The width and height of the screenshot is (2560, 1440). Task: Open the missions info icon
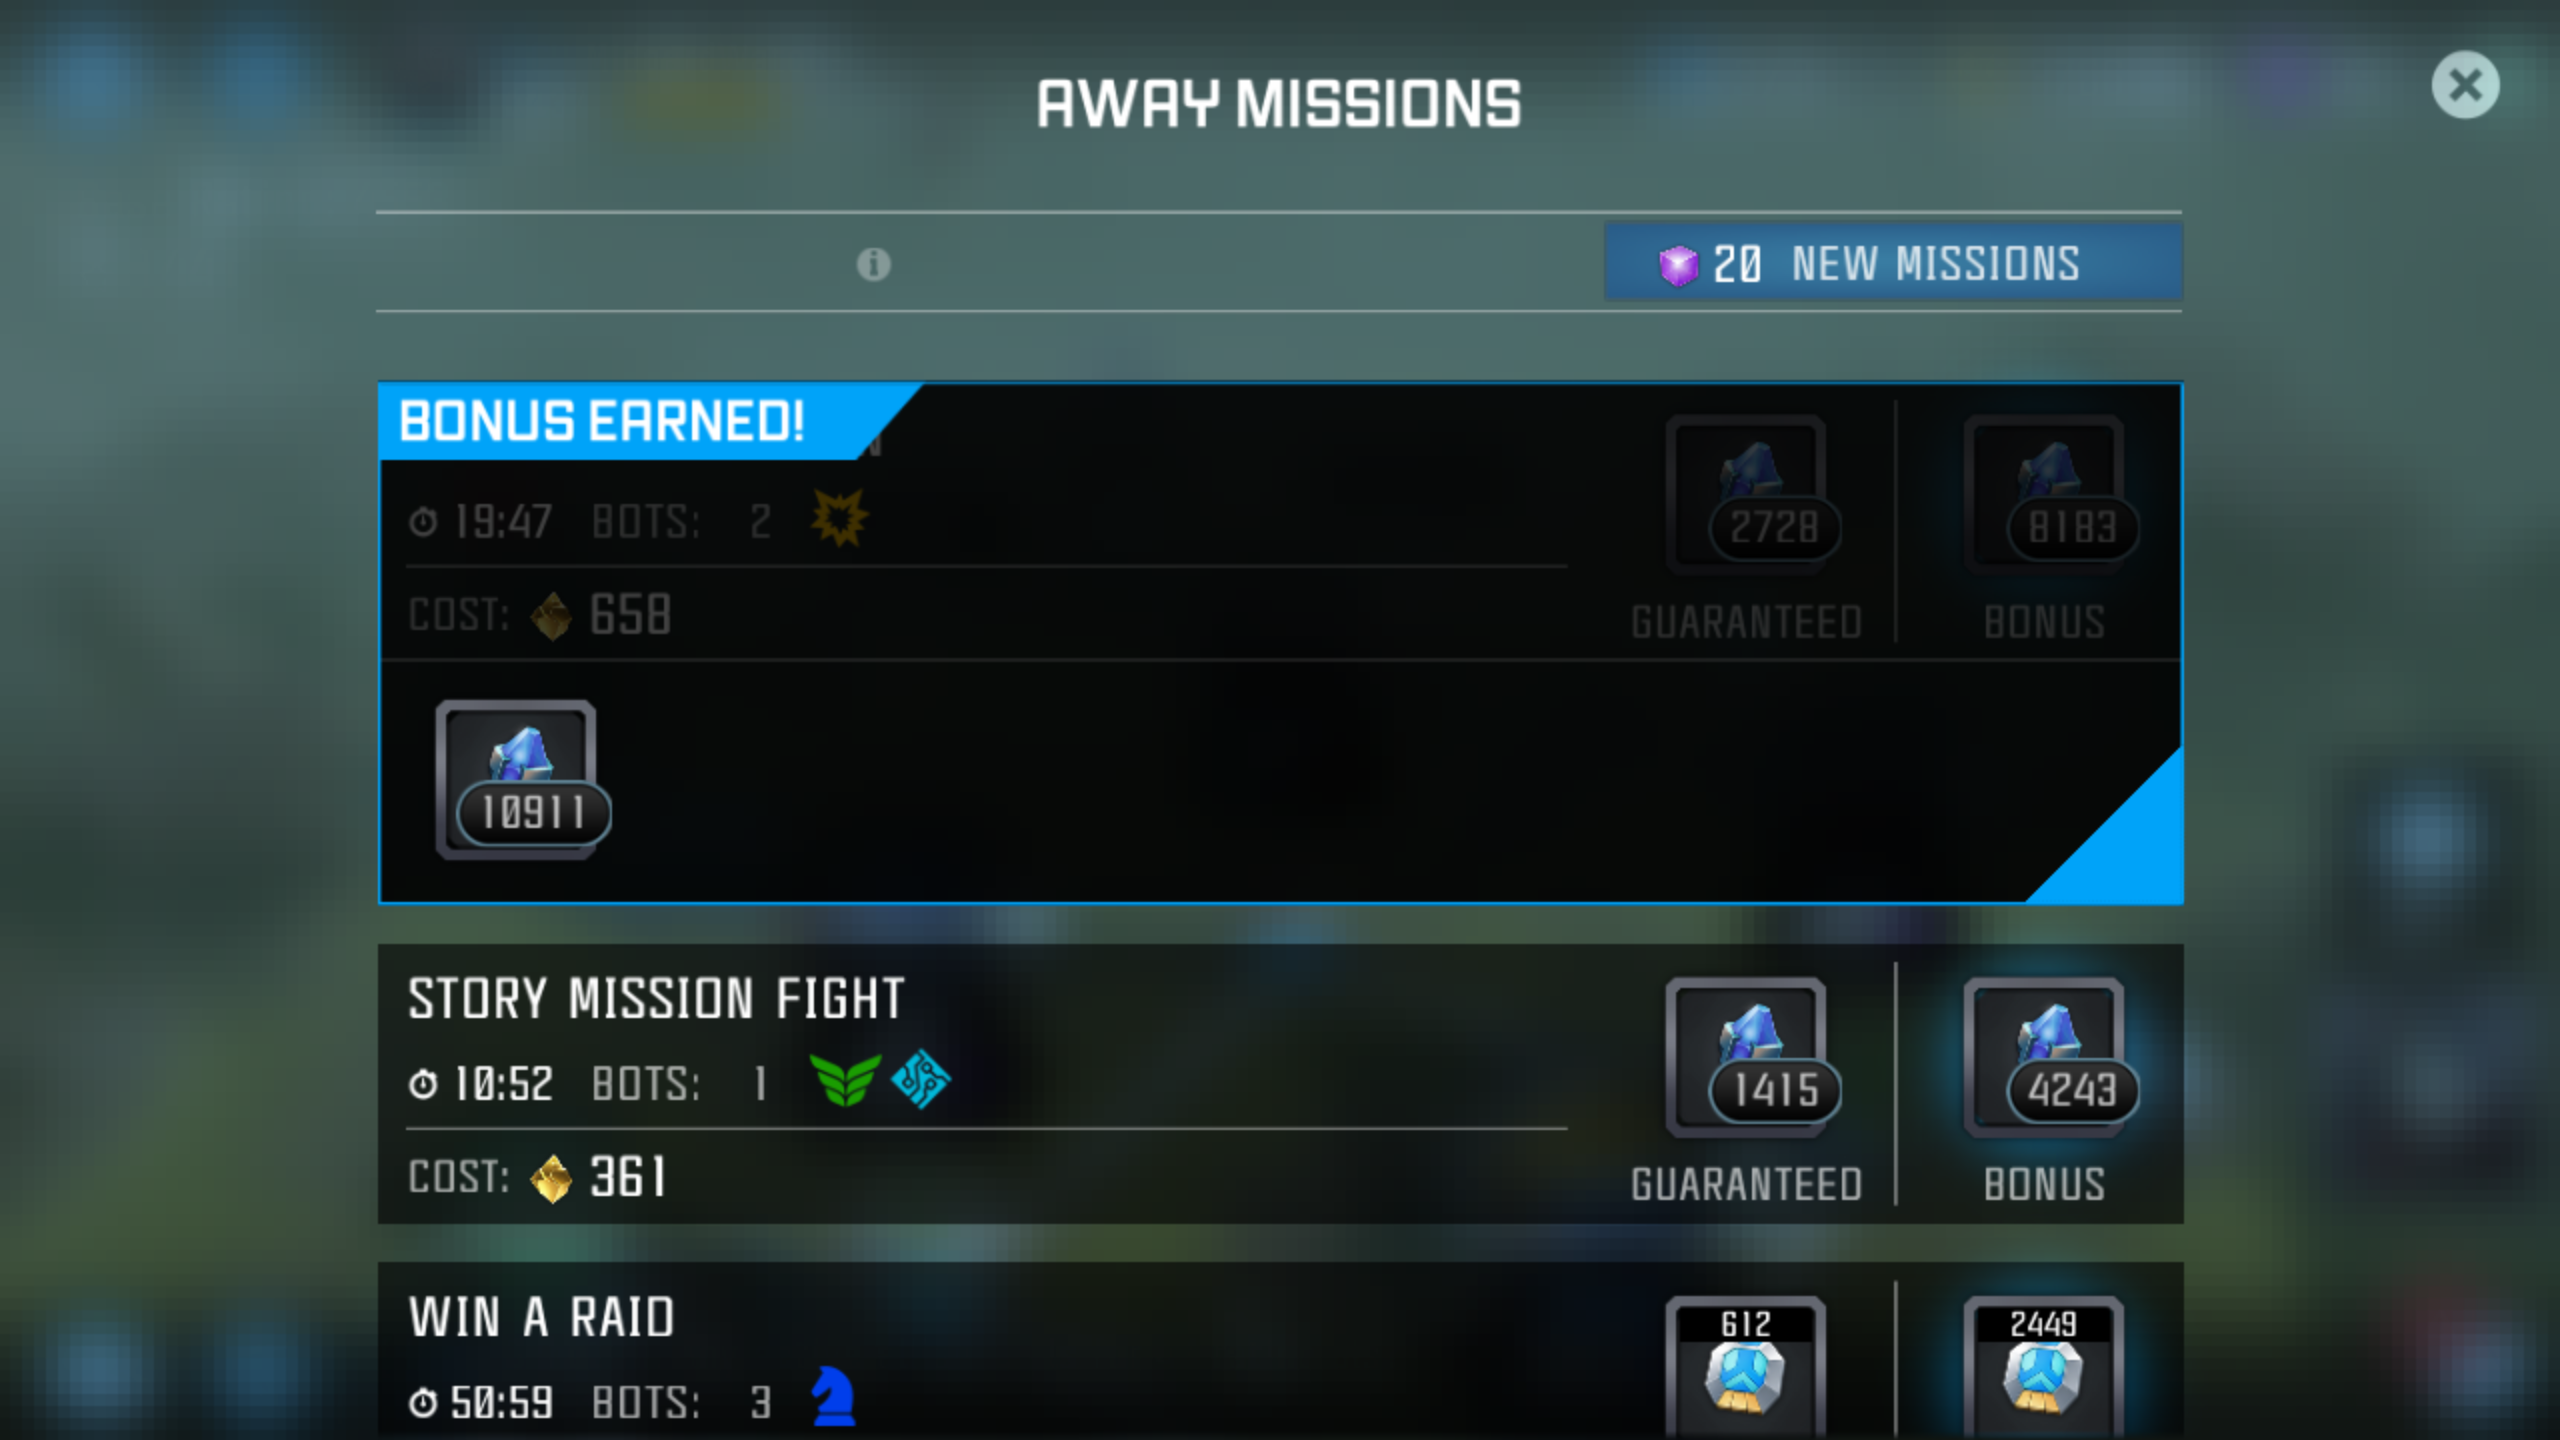873,265
